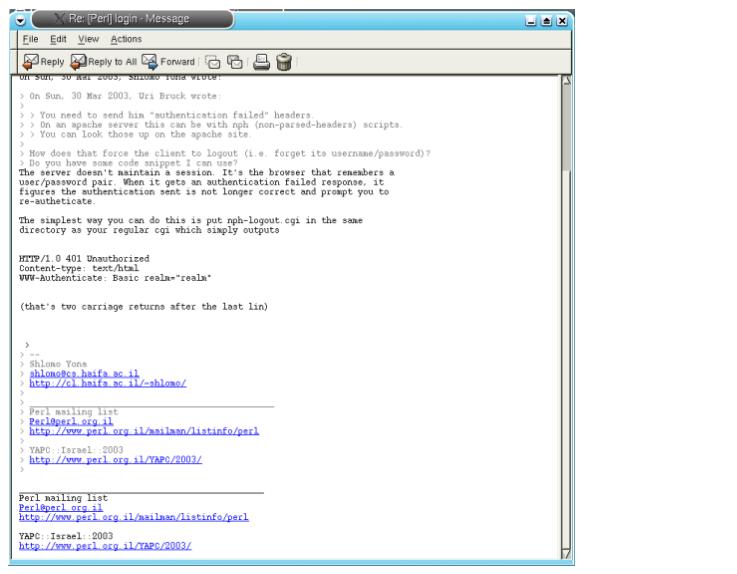Click the scrollbar down arrow
Screen dimensions: 737x574
pos(567,553)
